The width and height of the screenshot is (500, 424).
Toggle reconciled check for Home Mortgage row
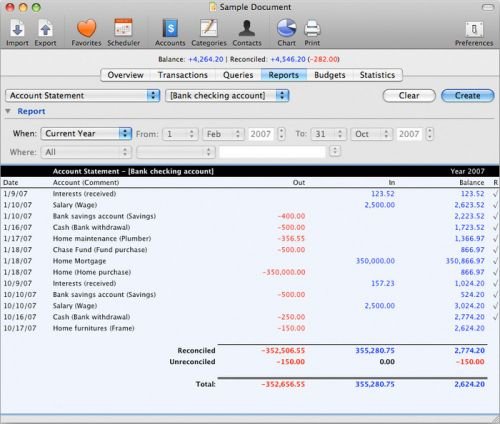pos(495,261)
